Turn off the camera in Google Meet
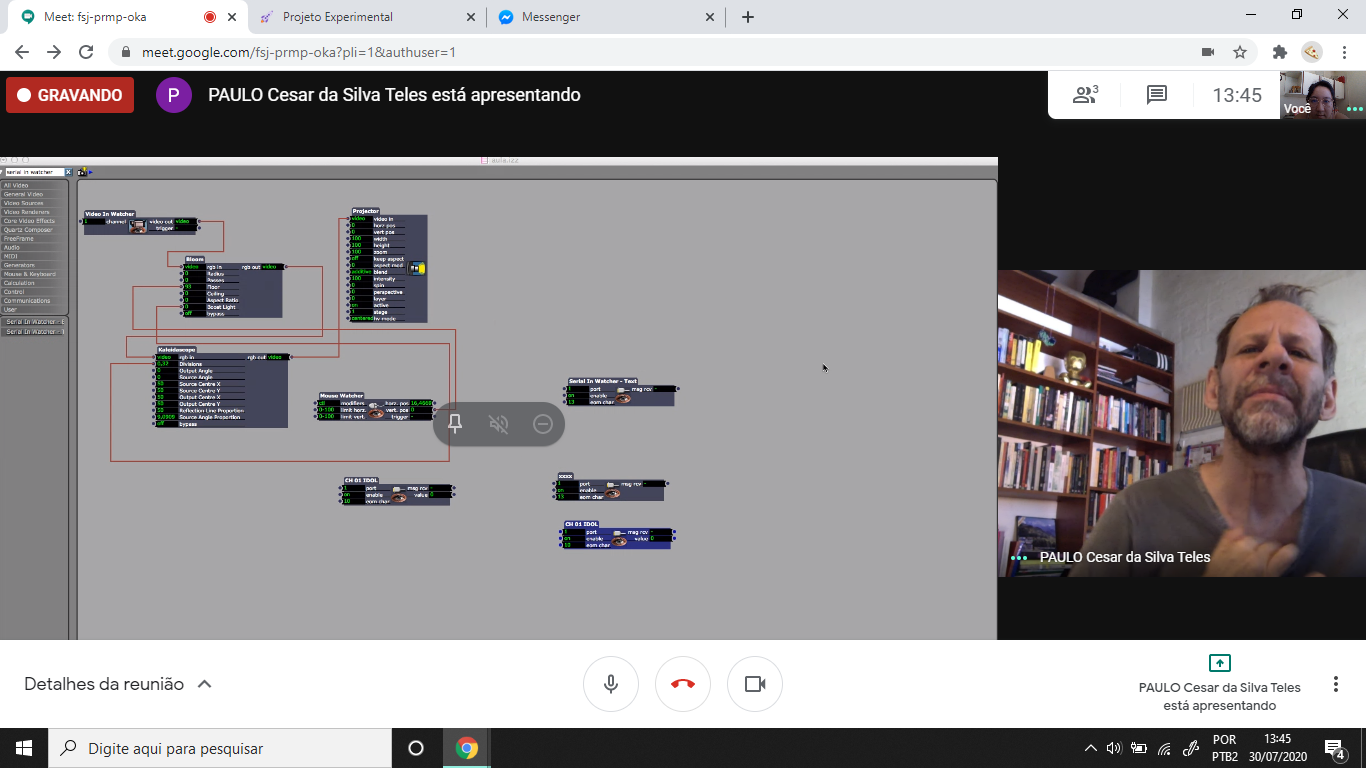Image resolution: width=1366 pixels, height=768 pixels. coord(755,684)
